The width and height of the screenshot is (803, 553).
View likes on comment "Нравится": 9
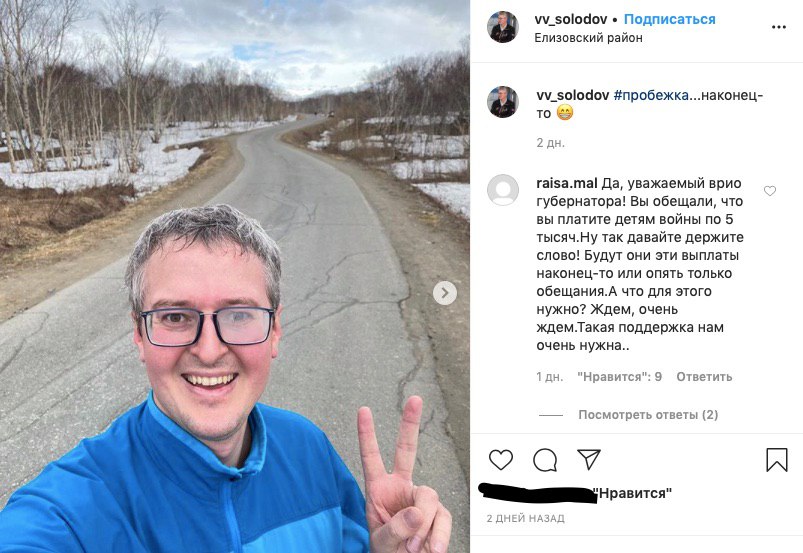pos(620,377)
